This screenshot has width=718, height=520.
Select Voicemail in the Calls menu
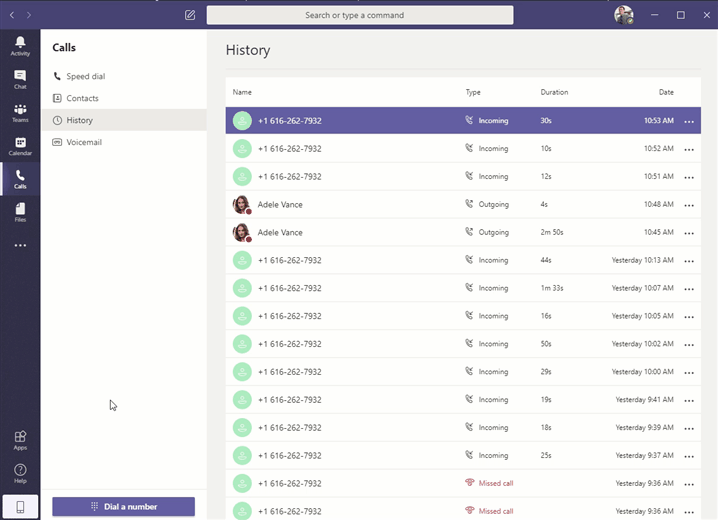(124, 142)
